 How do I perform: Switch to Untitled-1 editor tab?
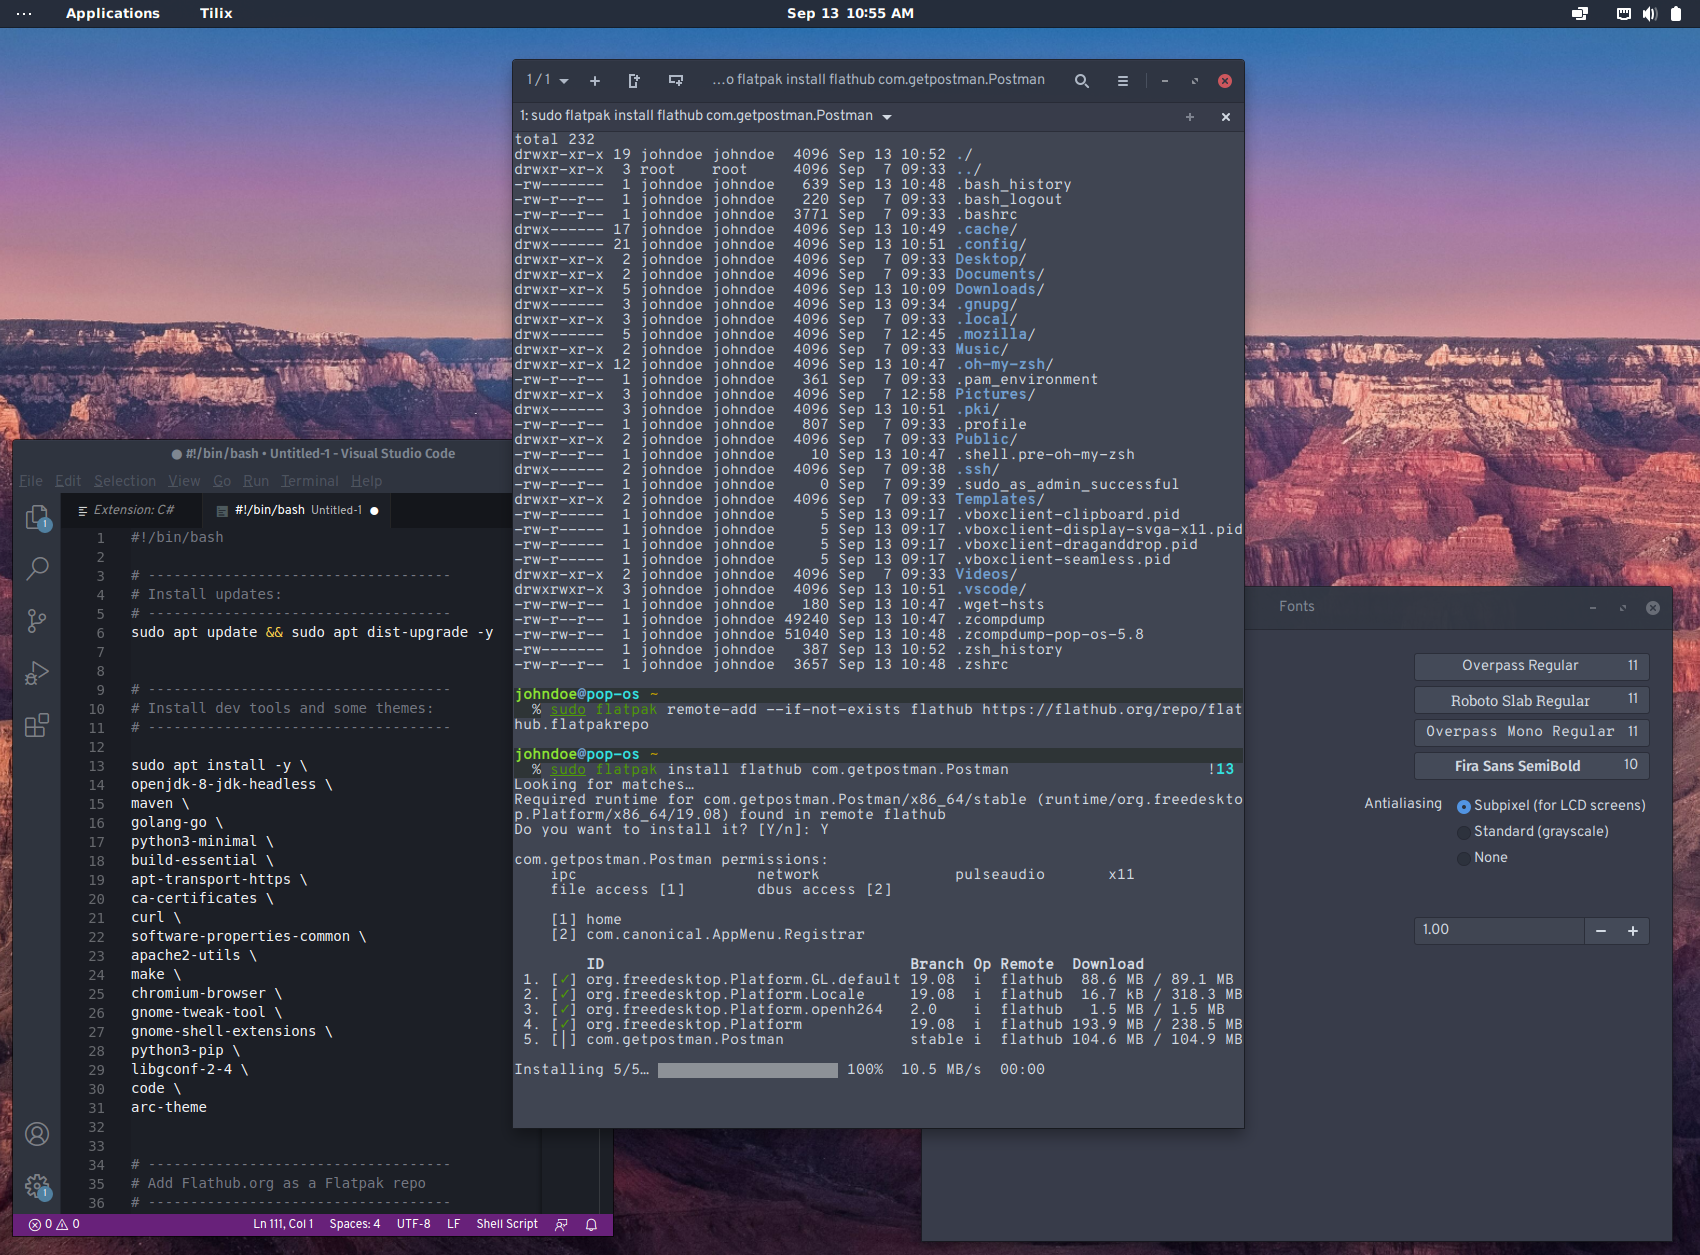pos(296,510)
